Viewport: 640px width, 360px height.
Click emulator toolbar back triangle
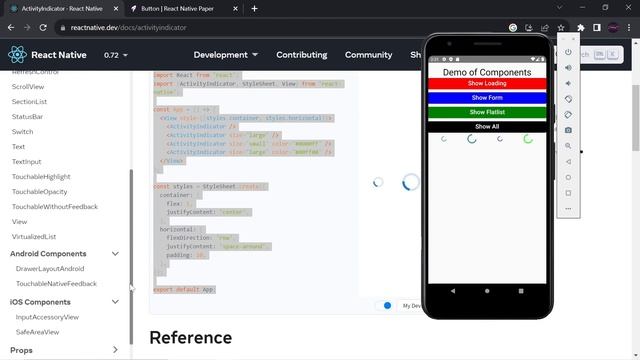(568, 162)
